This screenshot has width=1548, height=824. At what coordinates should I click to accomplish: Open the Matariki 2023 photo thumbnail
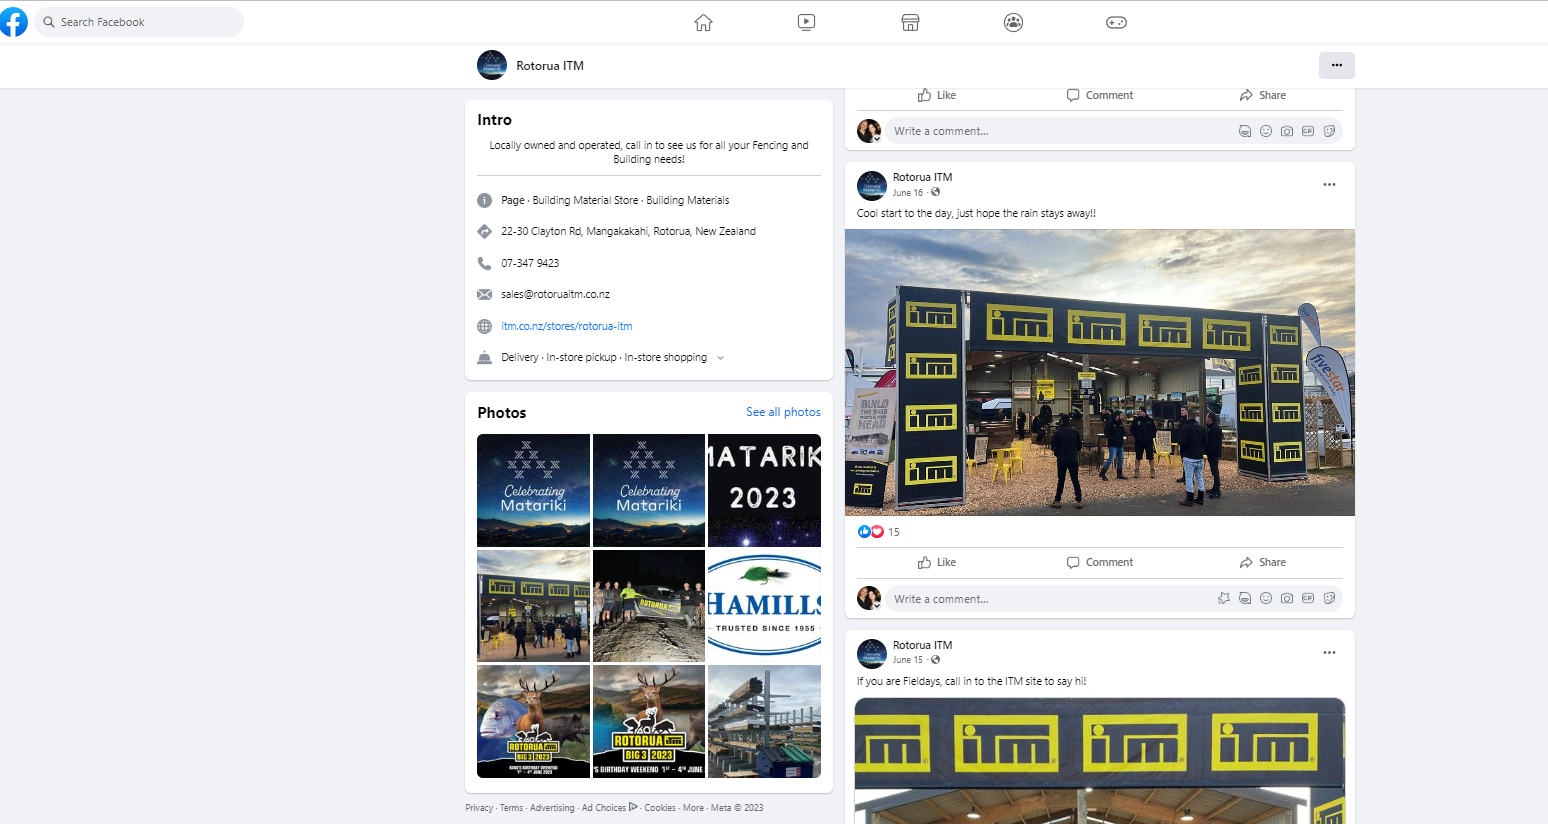tap(764, 490)
